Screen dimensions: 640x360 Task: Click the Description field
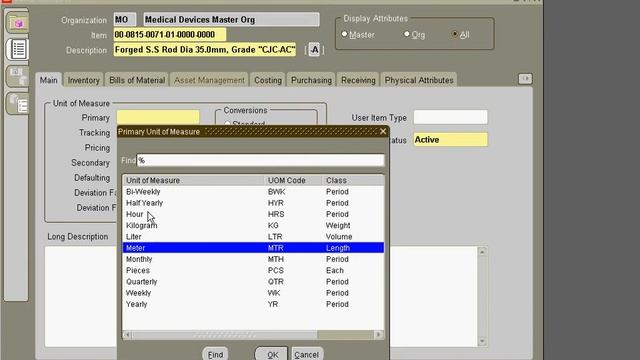coord(205,50)
